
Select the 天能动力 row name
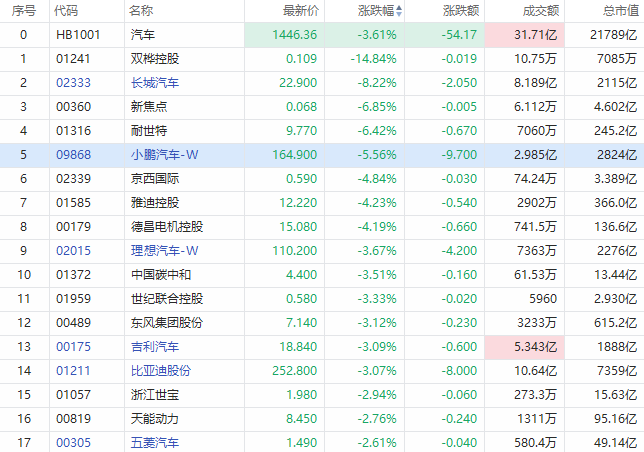click(155, 419)
